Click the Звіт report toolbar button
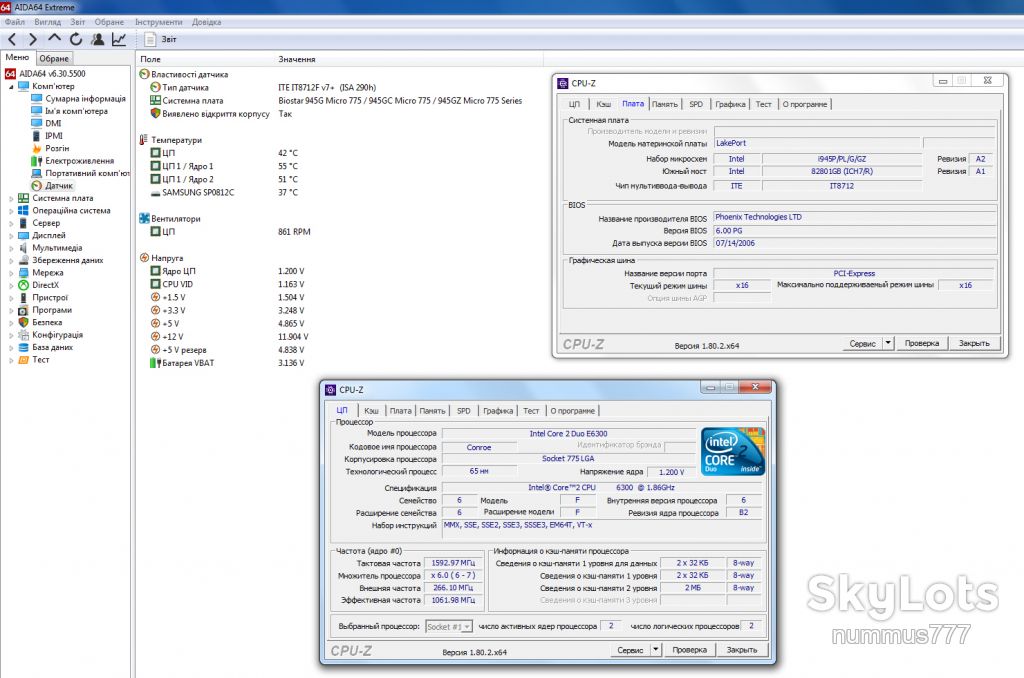1024x678 pixels. click(161, 39)
